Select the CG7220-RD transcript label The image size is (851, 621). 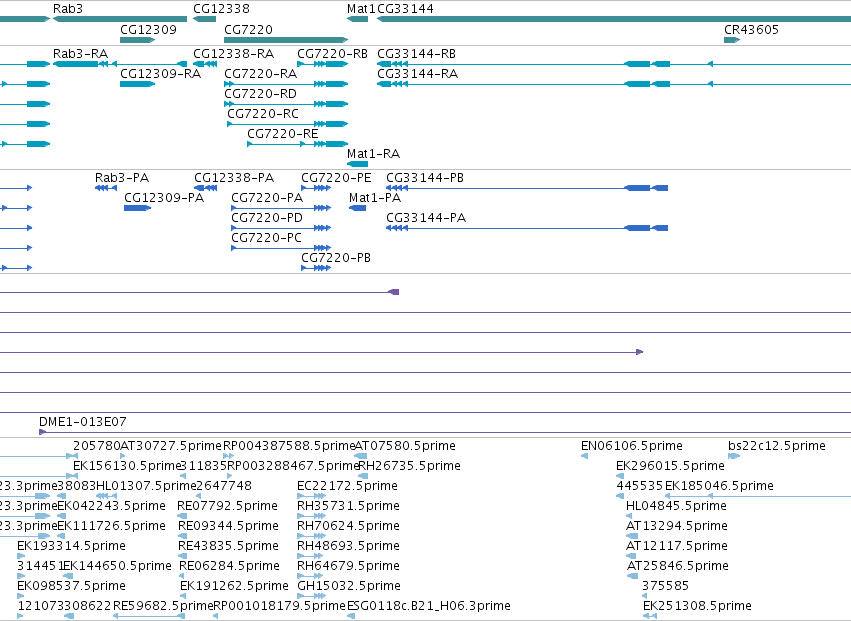click(261, 93)
